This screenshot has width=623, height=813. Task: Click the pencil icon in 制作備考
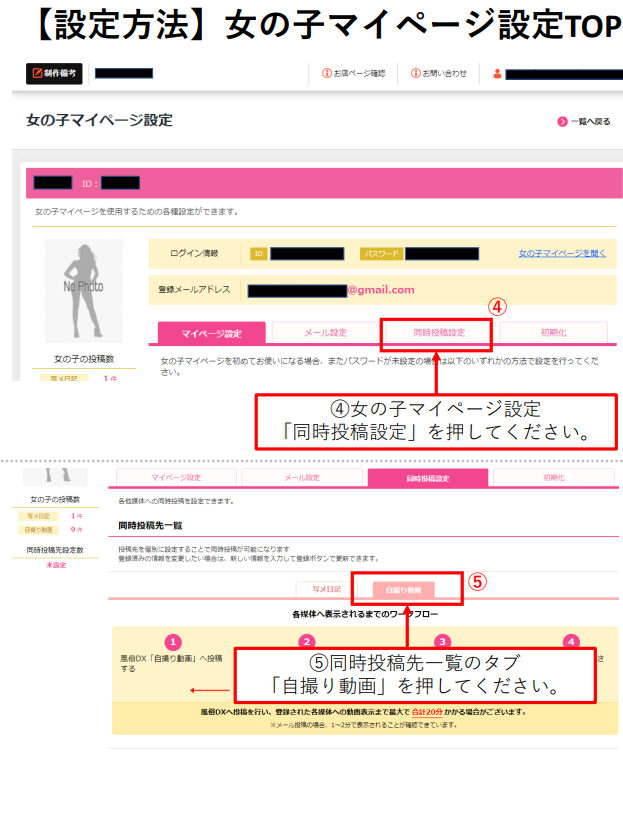37,73
